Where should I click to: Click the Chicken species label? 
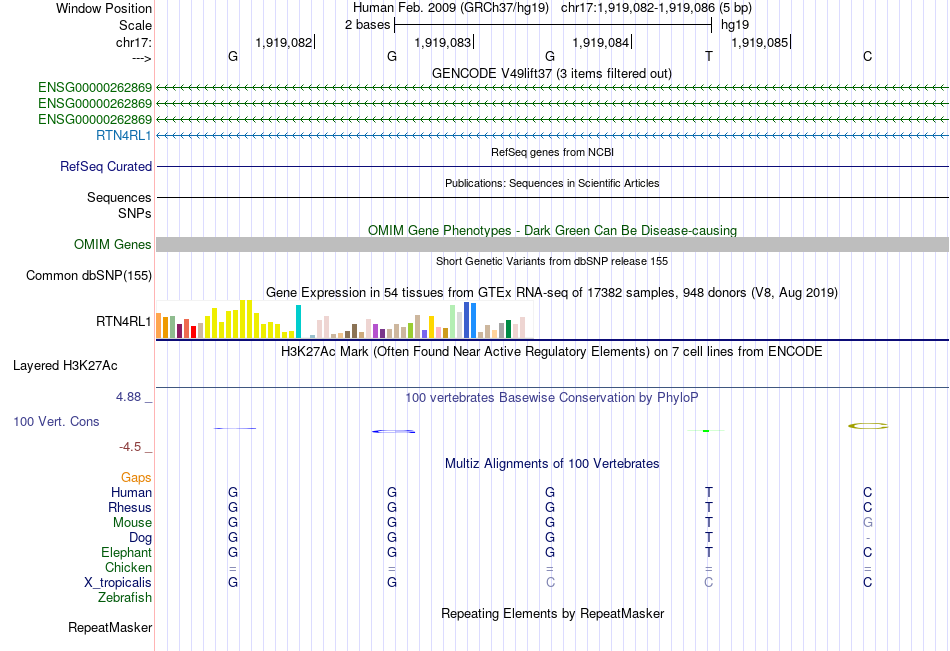point(128,567)
